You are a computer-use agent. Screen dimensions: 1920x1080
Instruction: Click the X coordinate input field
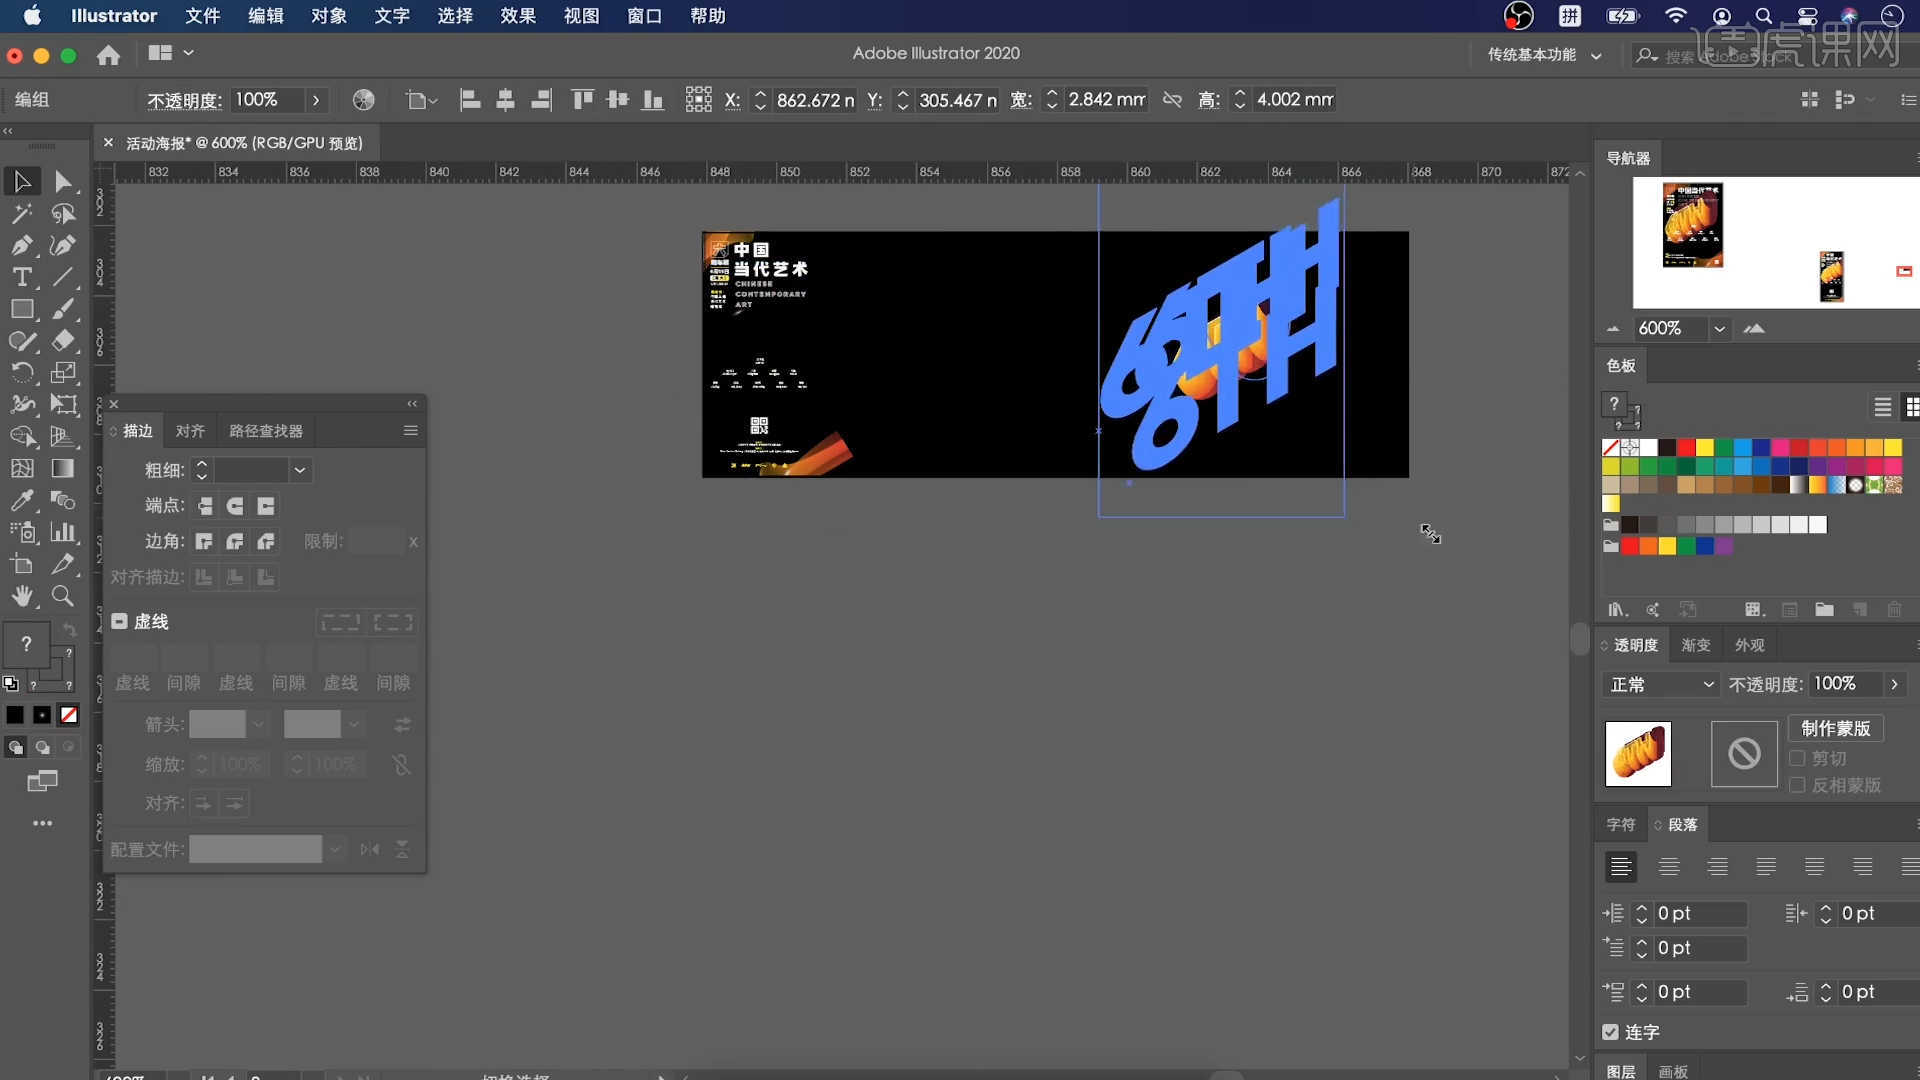(815, 99)
